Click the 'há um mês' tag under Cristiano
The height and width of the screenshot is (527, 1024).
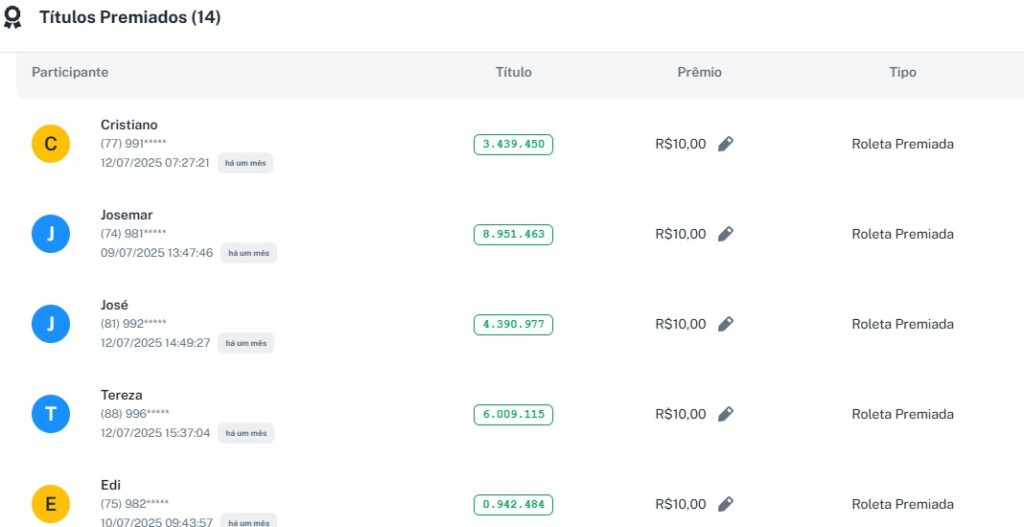pos(245,163)
